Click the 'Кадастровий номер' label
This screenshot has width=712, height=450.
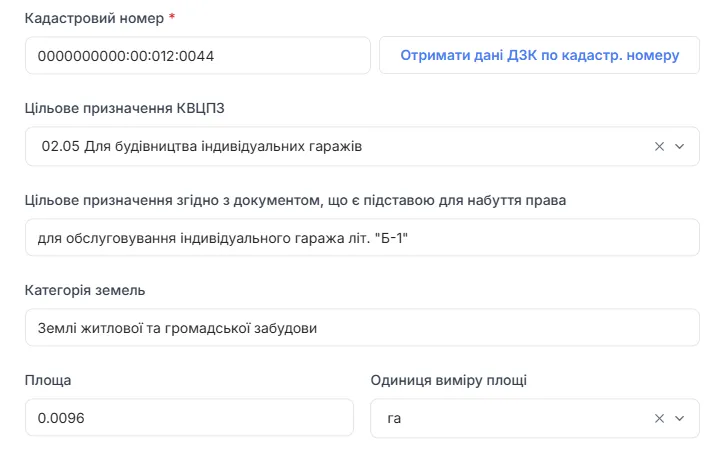pos(93,18)
